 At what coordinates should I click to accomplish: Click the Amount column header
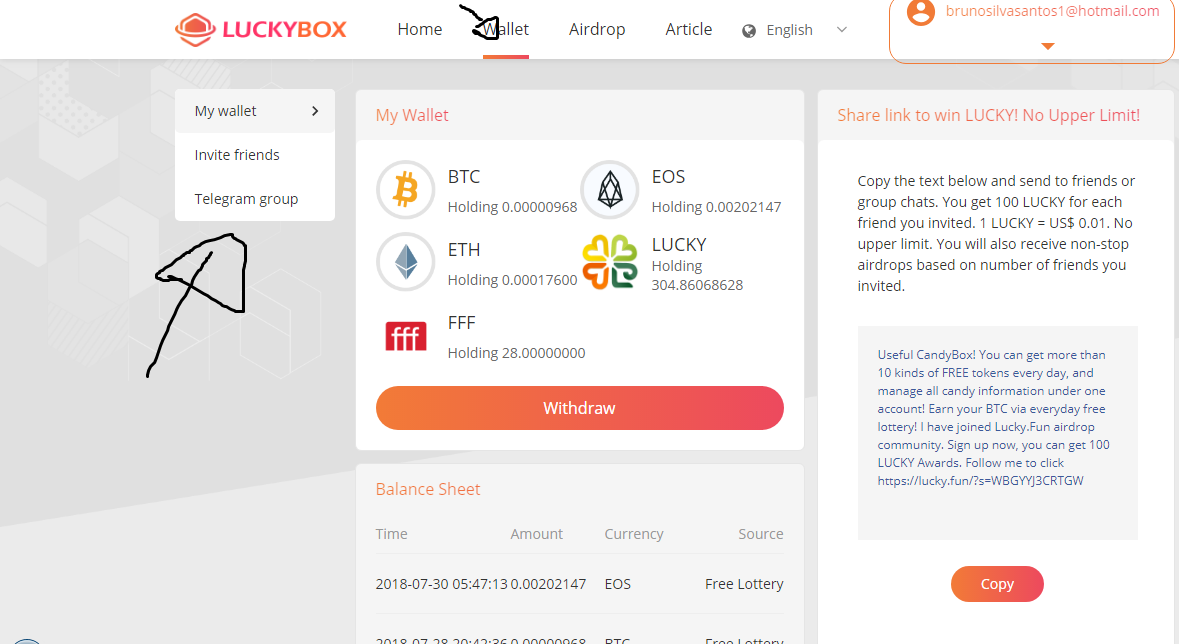point(536,534)
